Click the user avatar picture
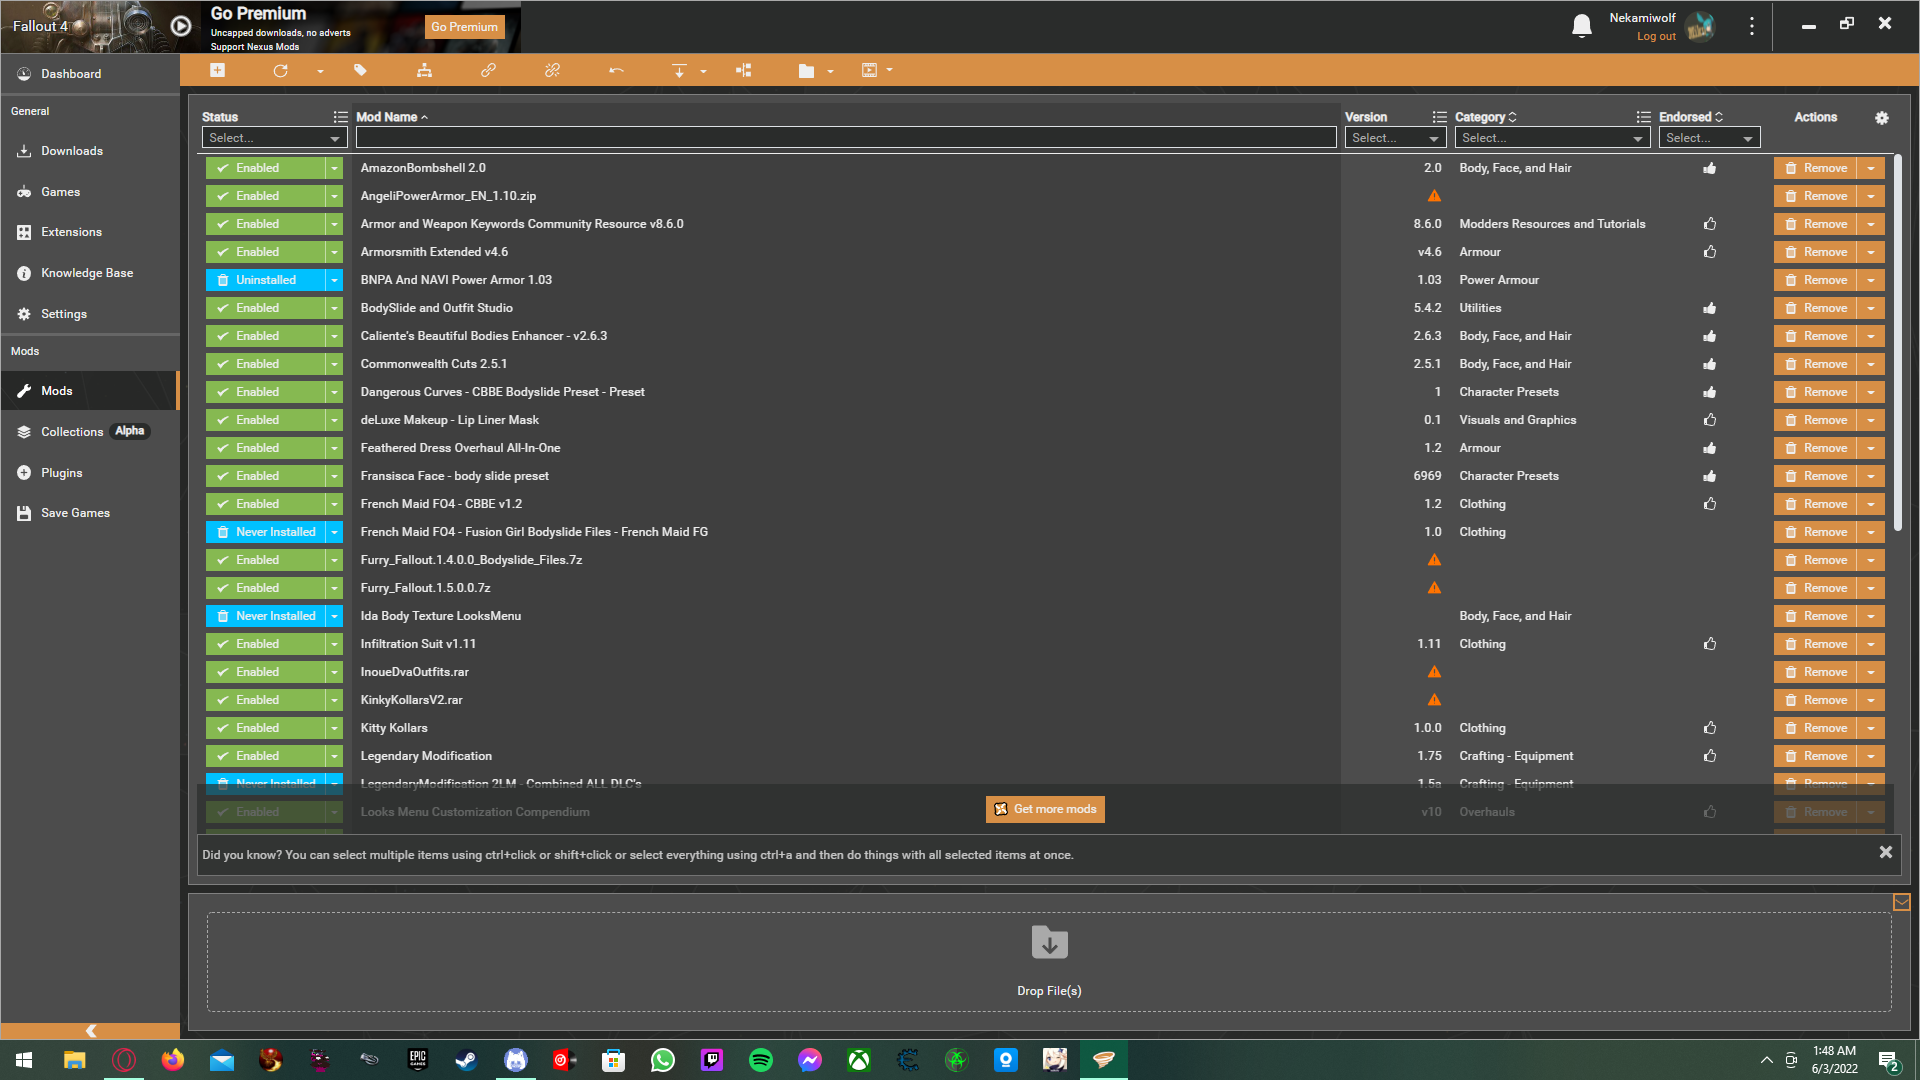This screenshot has height=1080, width=1920. (x=1700, y=27)
